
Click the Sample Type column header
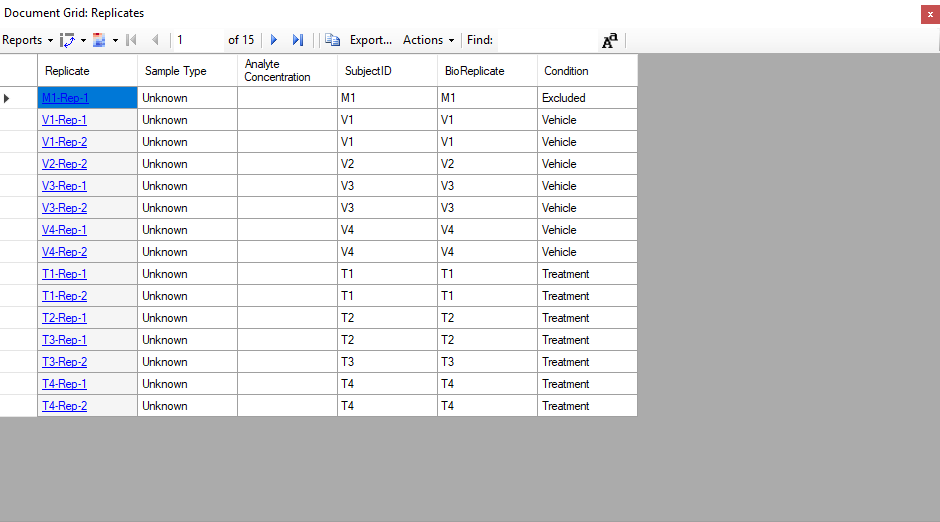click(x=187, y=71)
